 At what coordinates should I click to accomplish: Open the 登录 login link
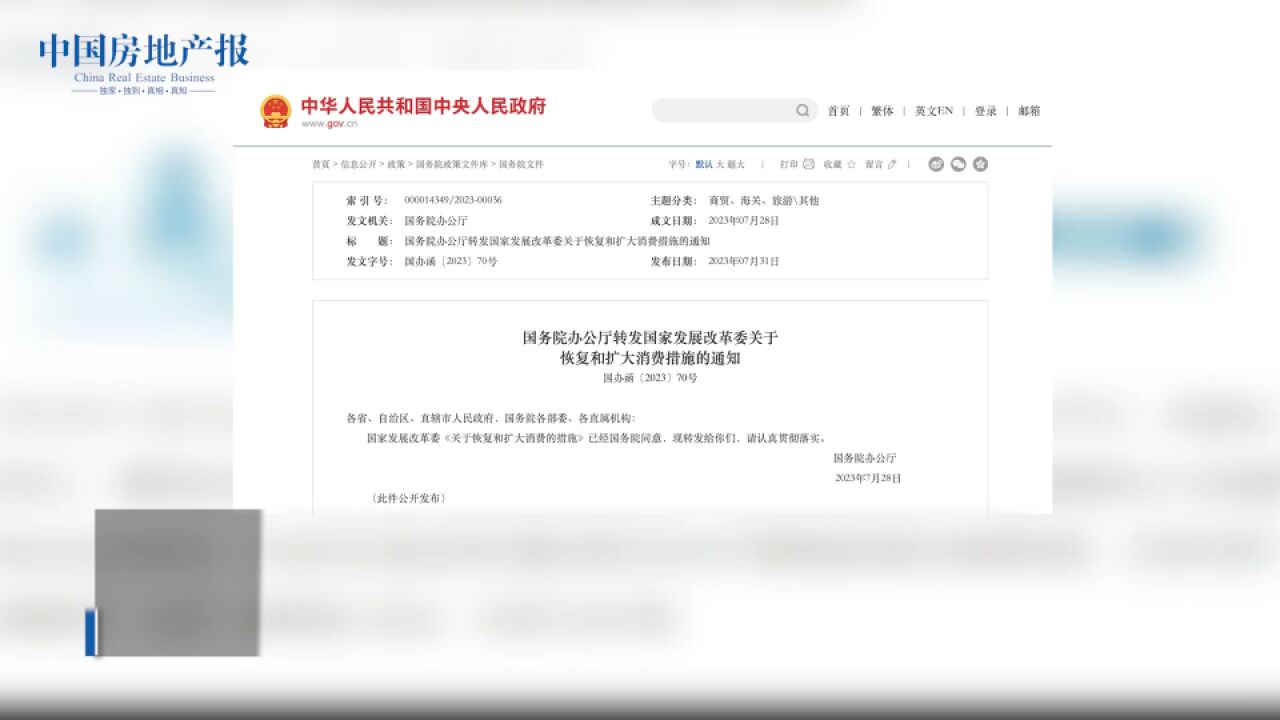pos(986,111)
